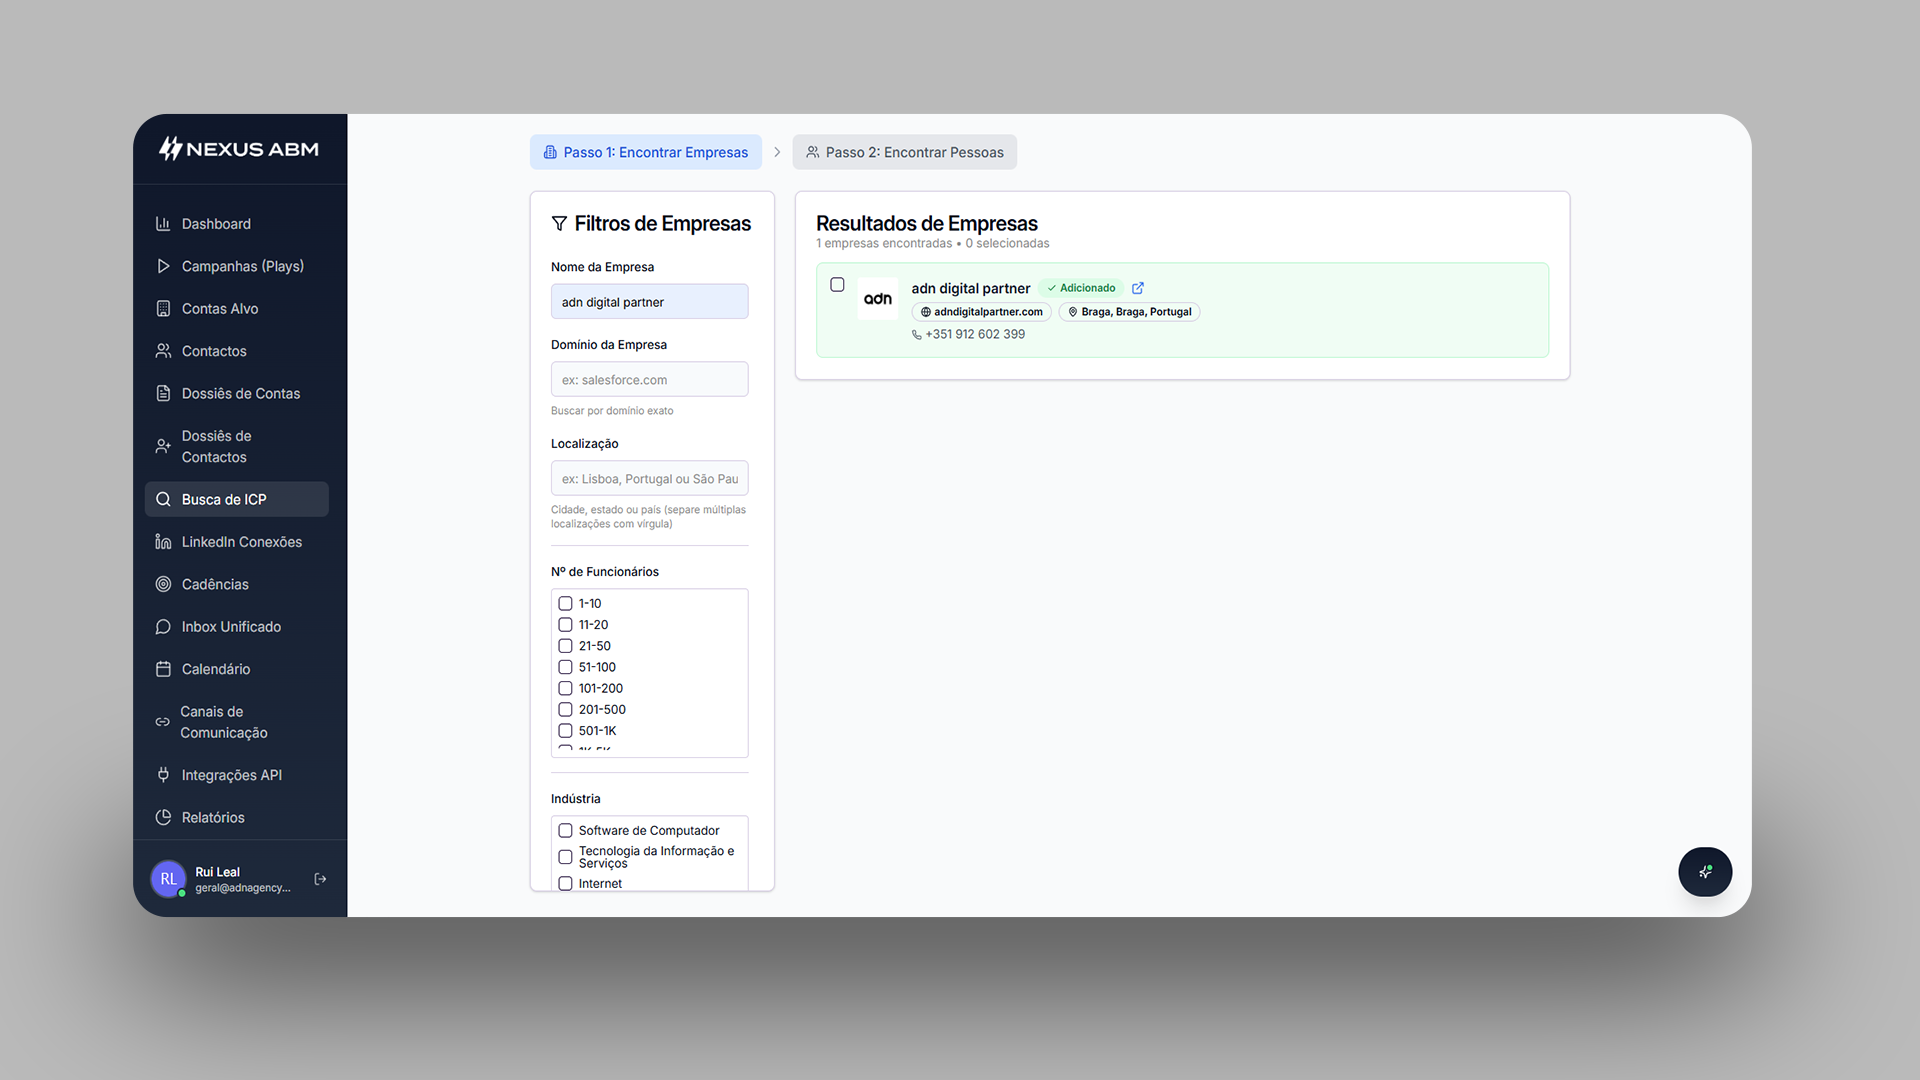Open Dashboard via its chart icon
Image resolution: width=1920 pixels, height=1080 pixels.
[x=163, y=224]
